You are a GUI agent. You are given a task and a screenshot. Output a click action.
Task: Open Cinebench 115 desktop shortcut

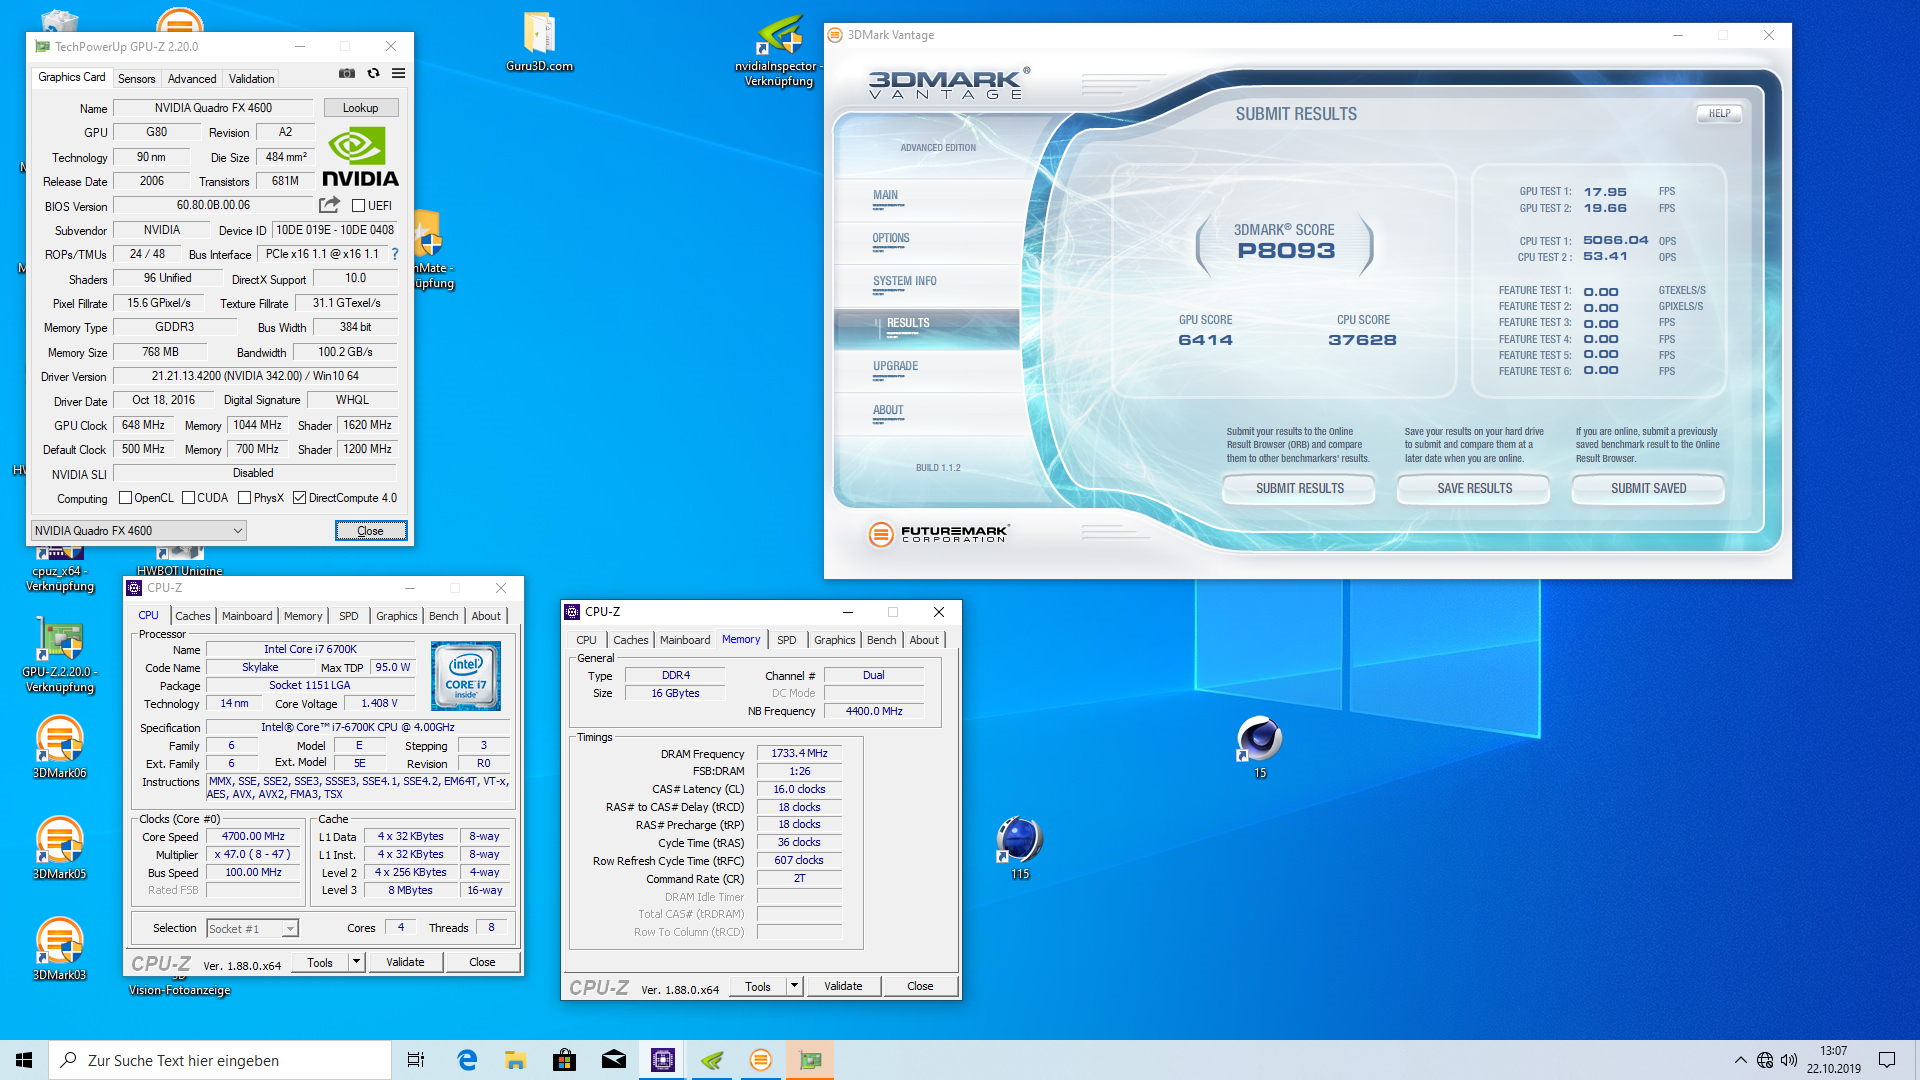1020,848
